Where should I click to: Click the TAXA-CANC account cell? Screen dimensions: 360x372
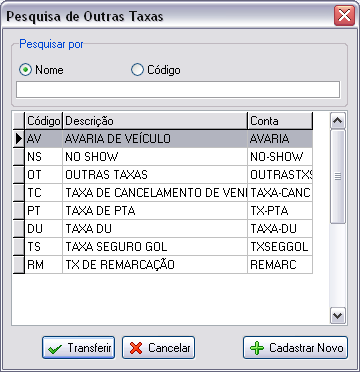pyautogui.click(x=280, y=193)
